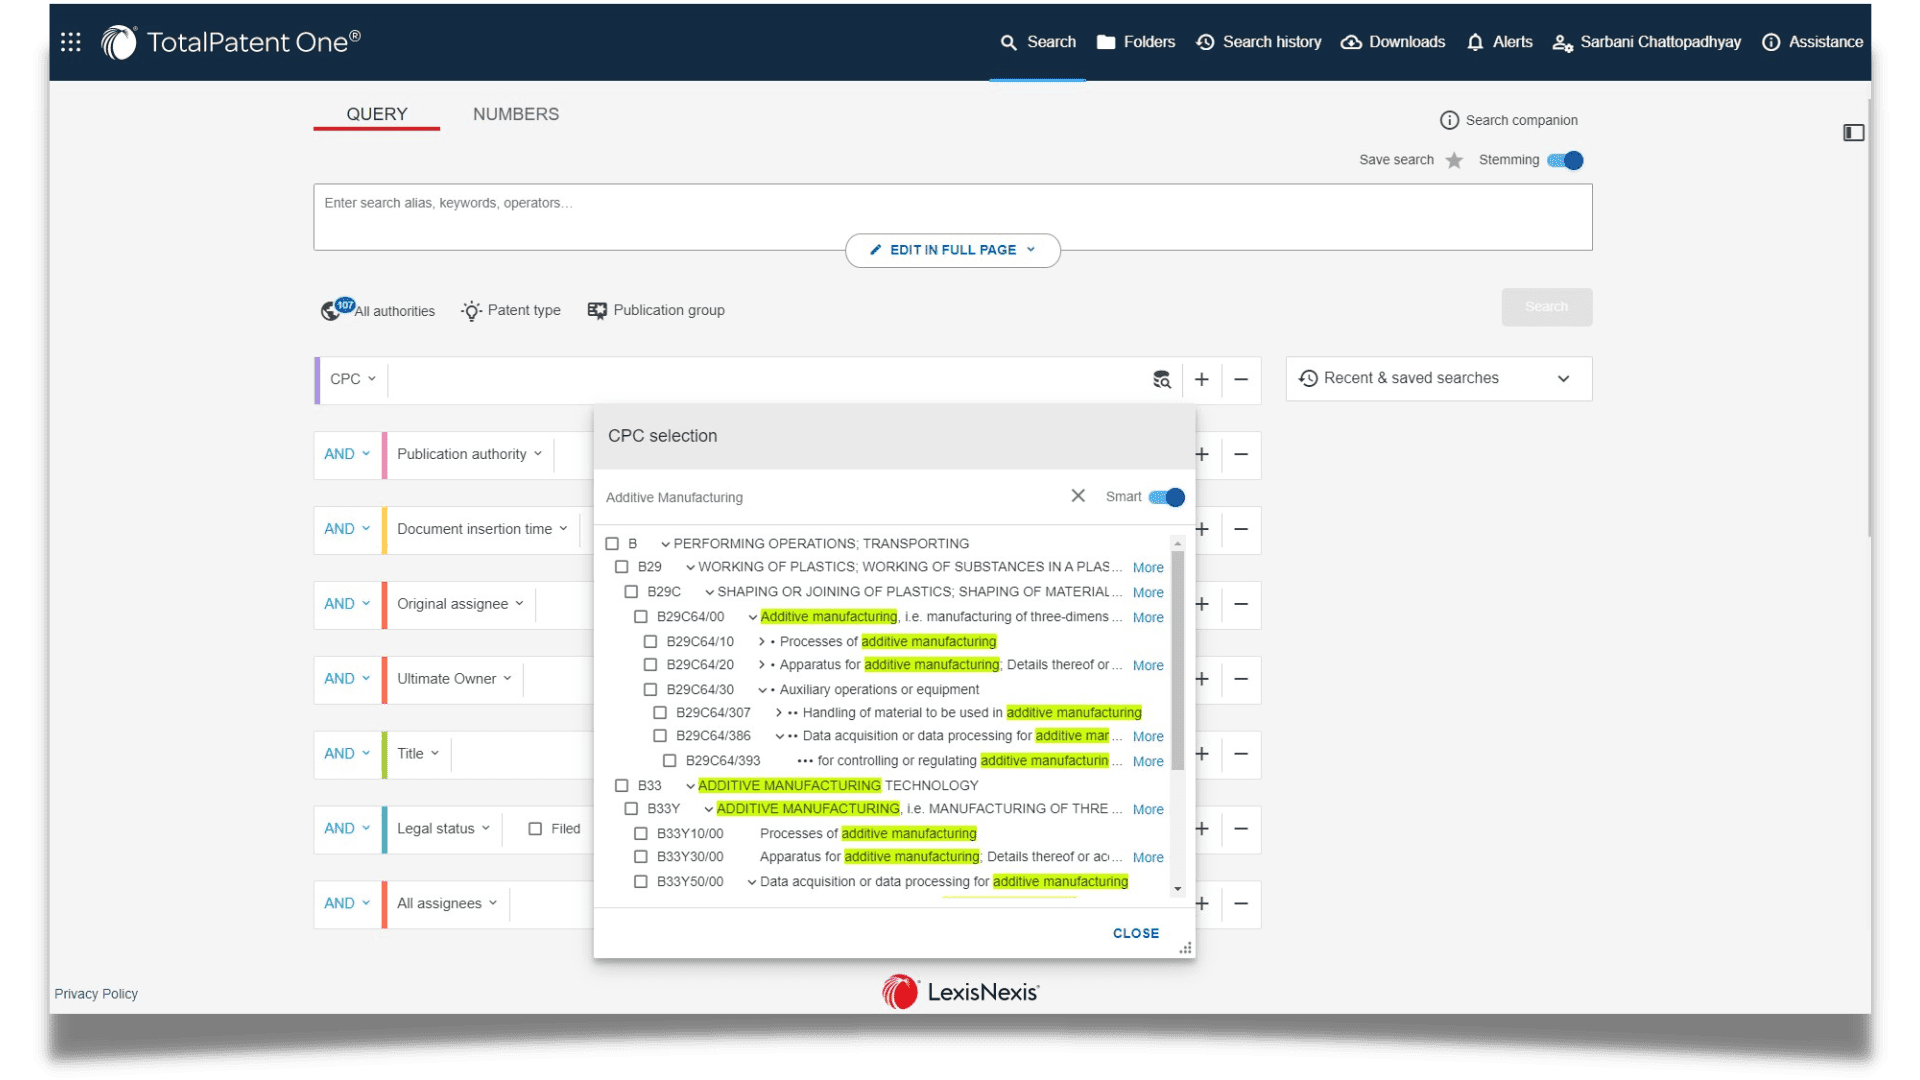Open Alerts bell icon
The height and width of the screenshot is (1080, 1920).
[x=1475, y=42]
